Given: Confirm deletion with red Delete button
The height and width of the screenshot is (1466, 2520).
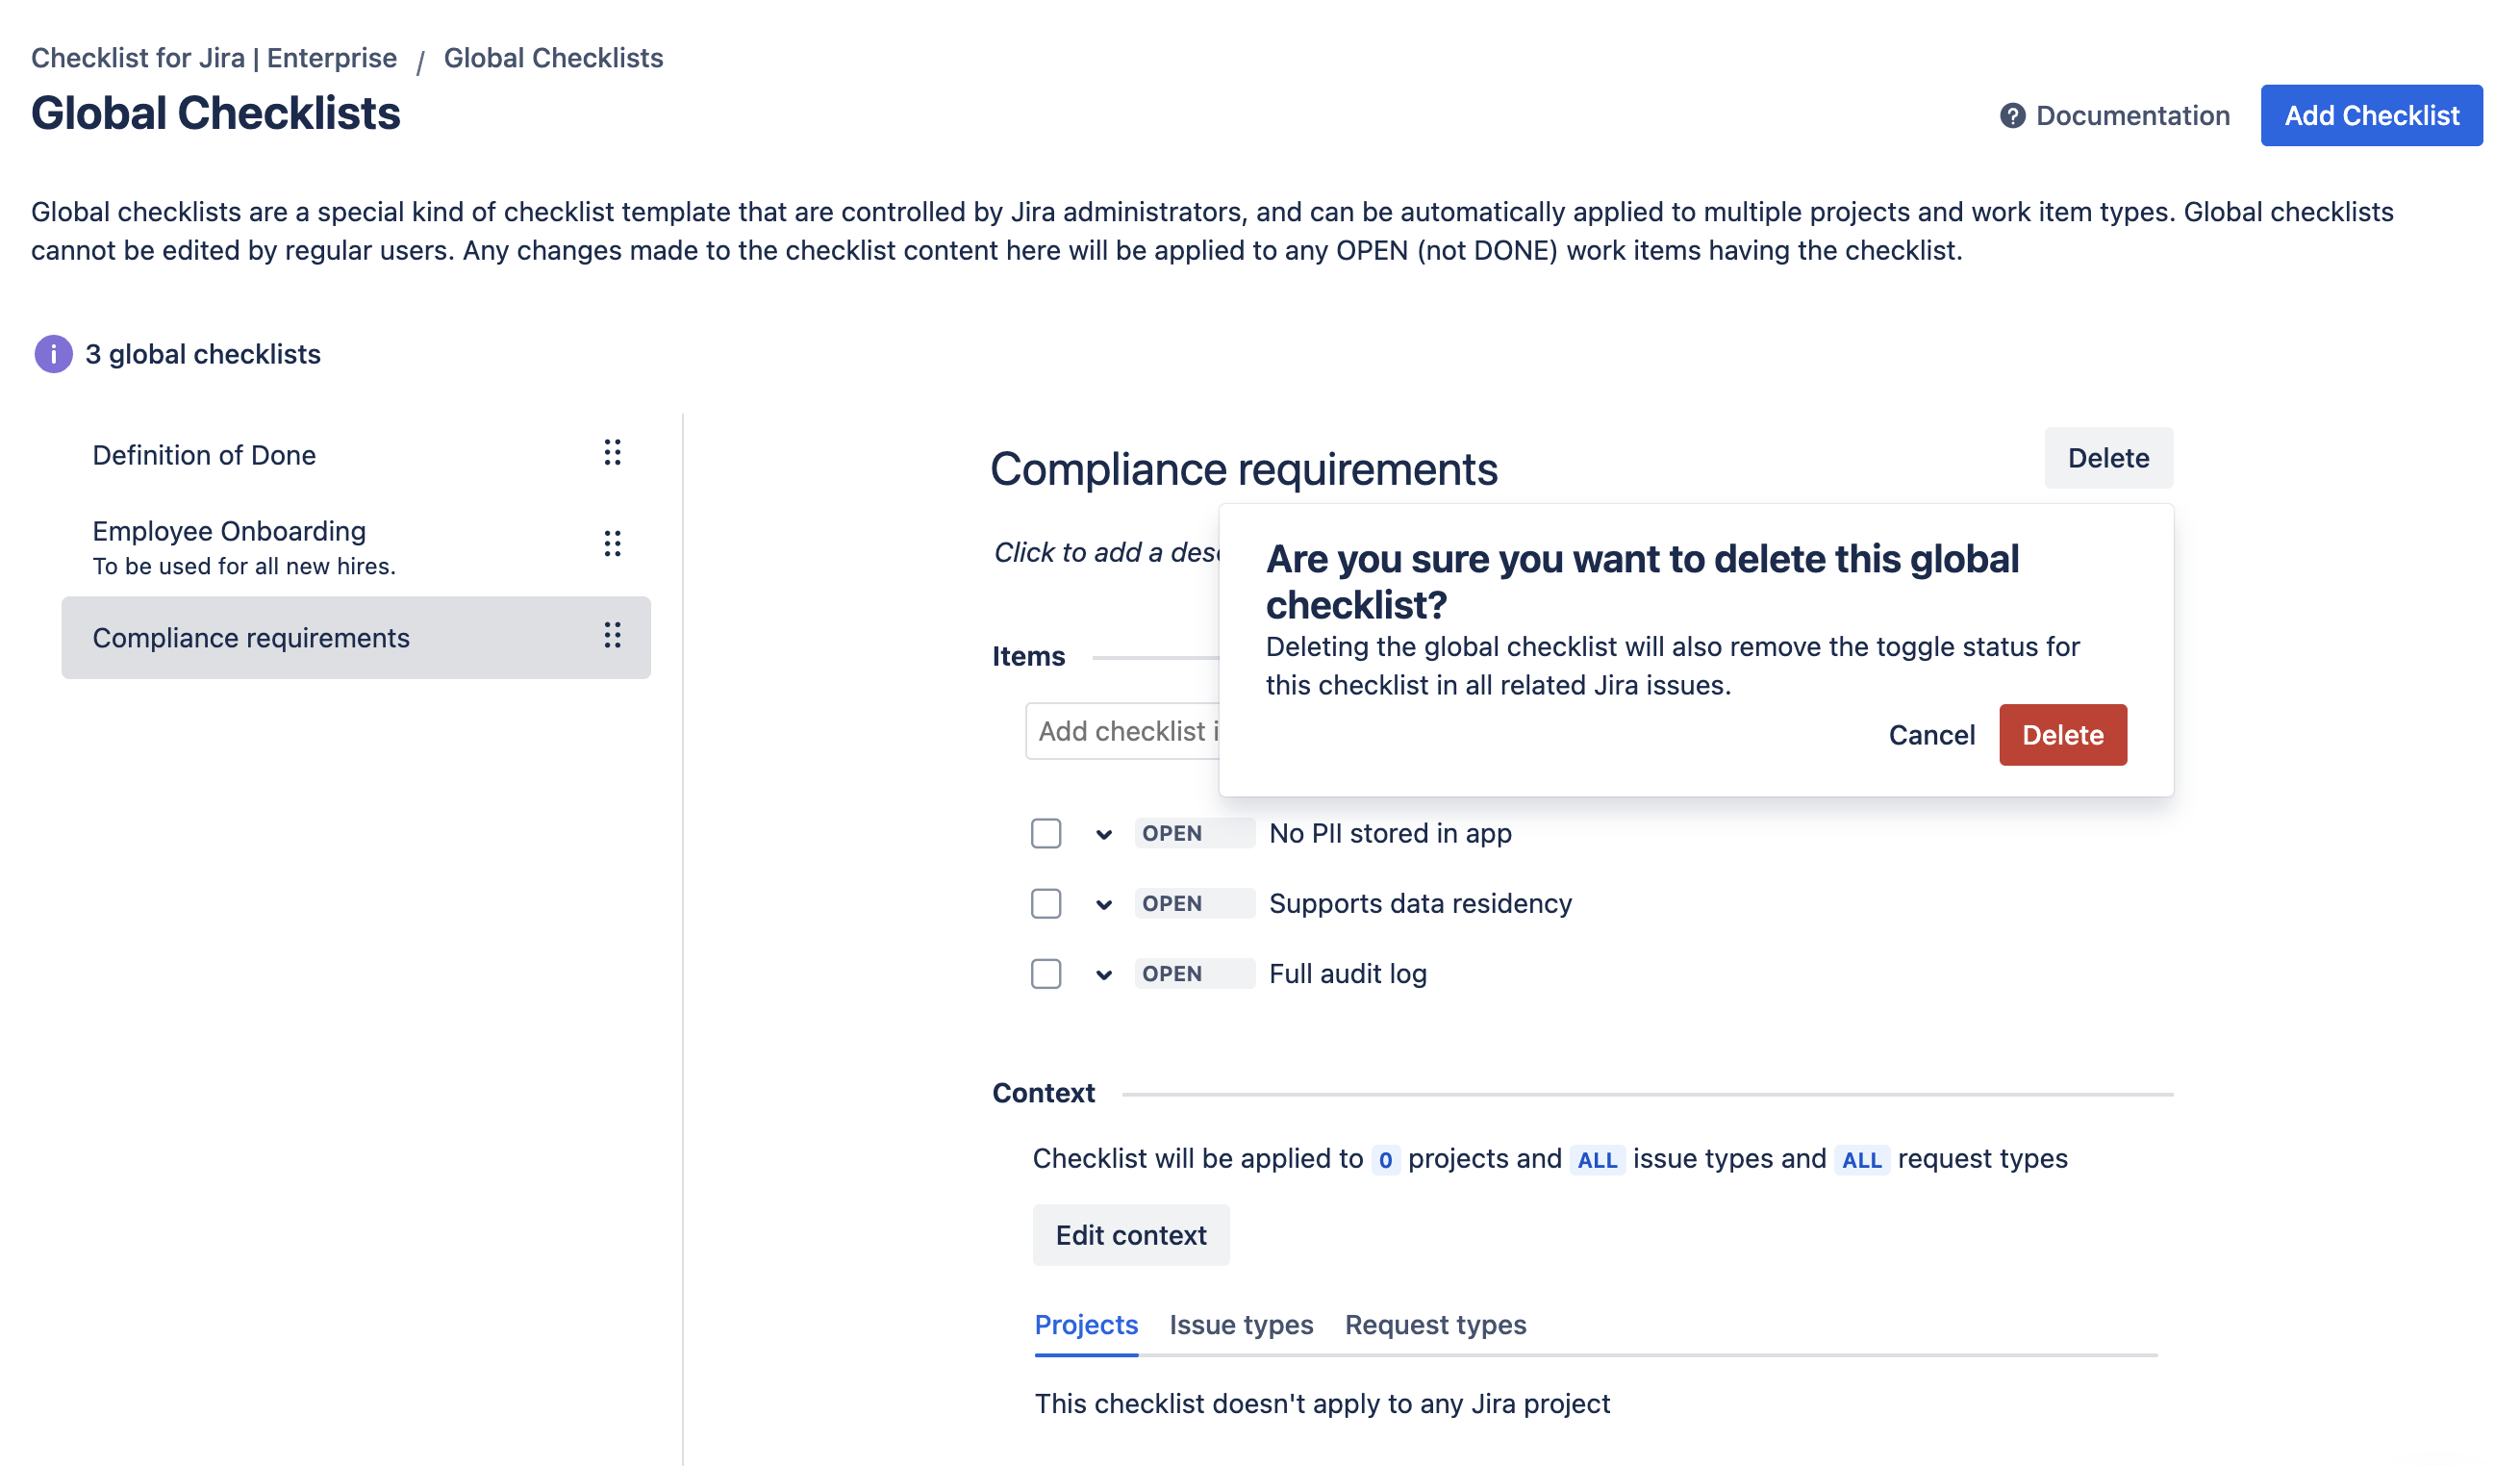Looking at the screenshot, I should 2062,735.
